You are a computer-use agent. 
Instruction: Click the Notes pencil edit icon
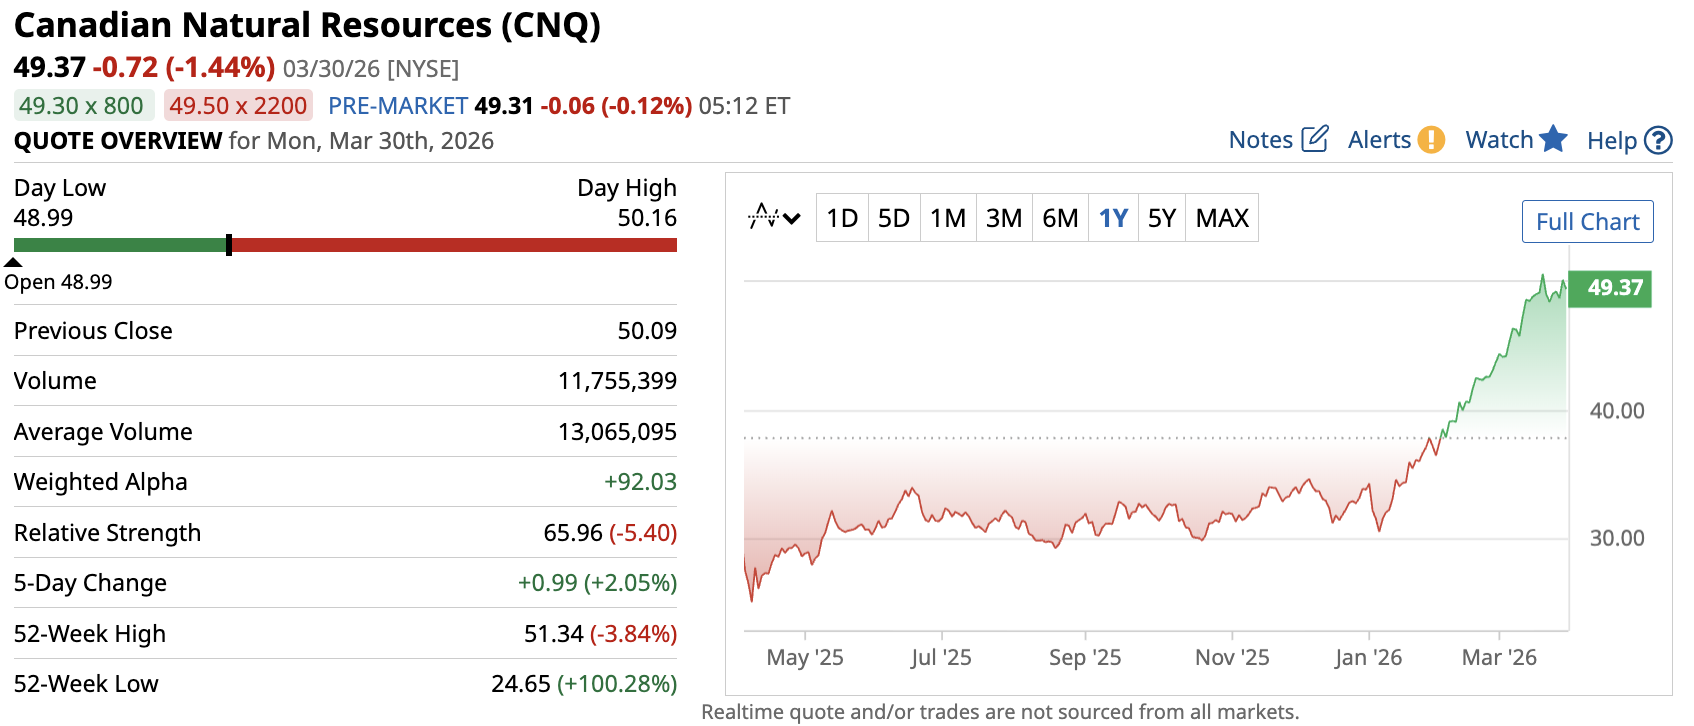tap(1314, 139)
